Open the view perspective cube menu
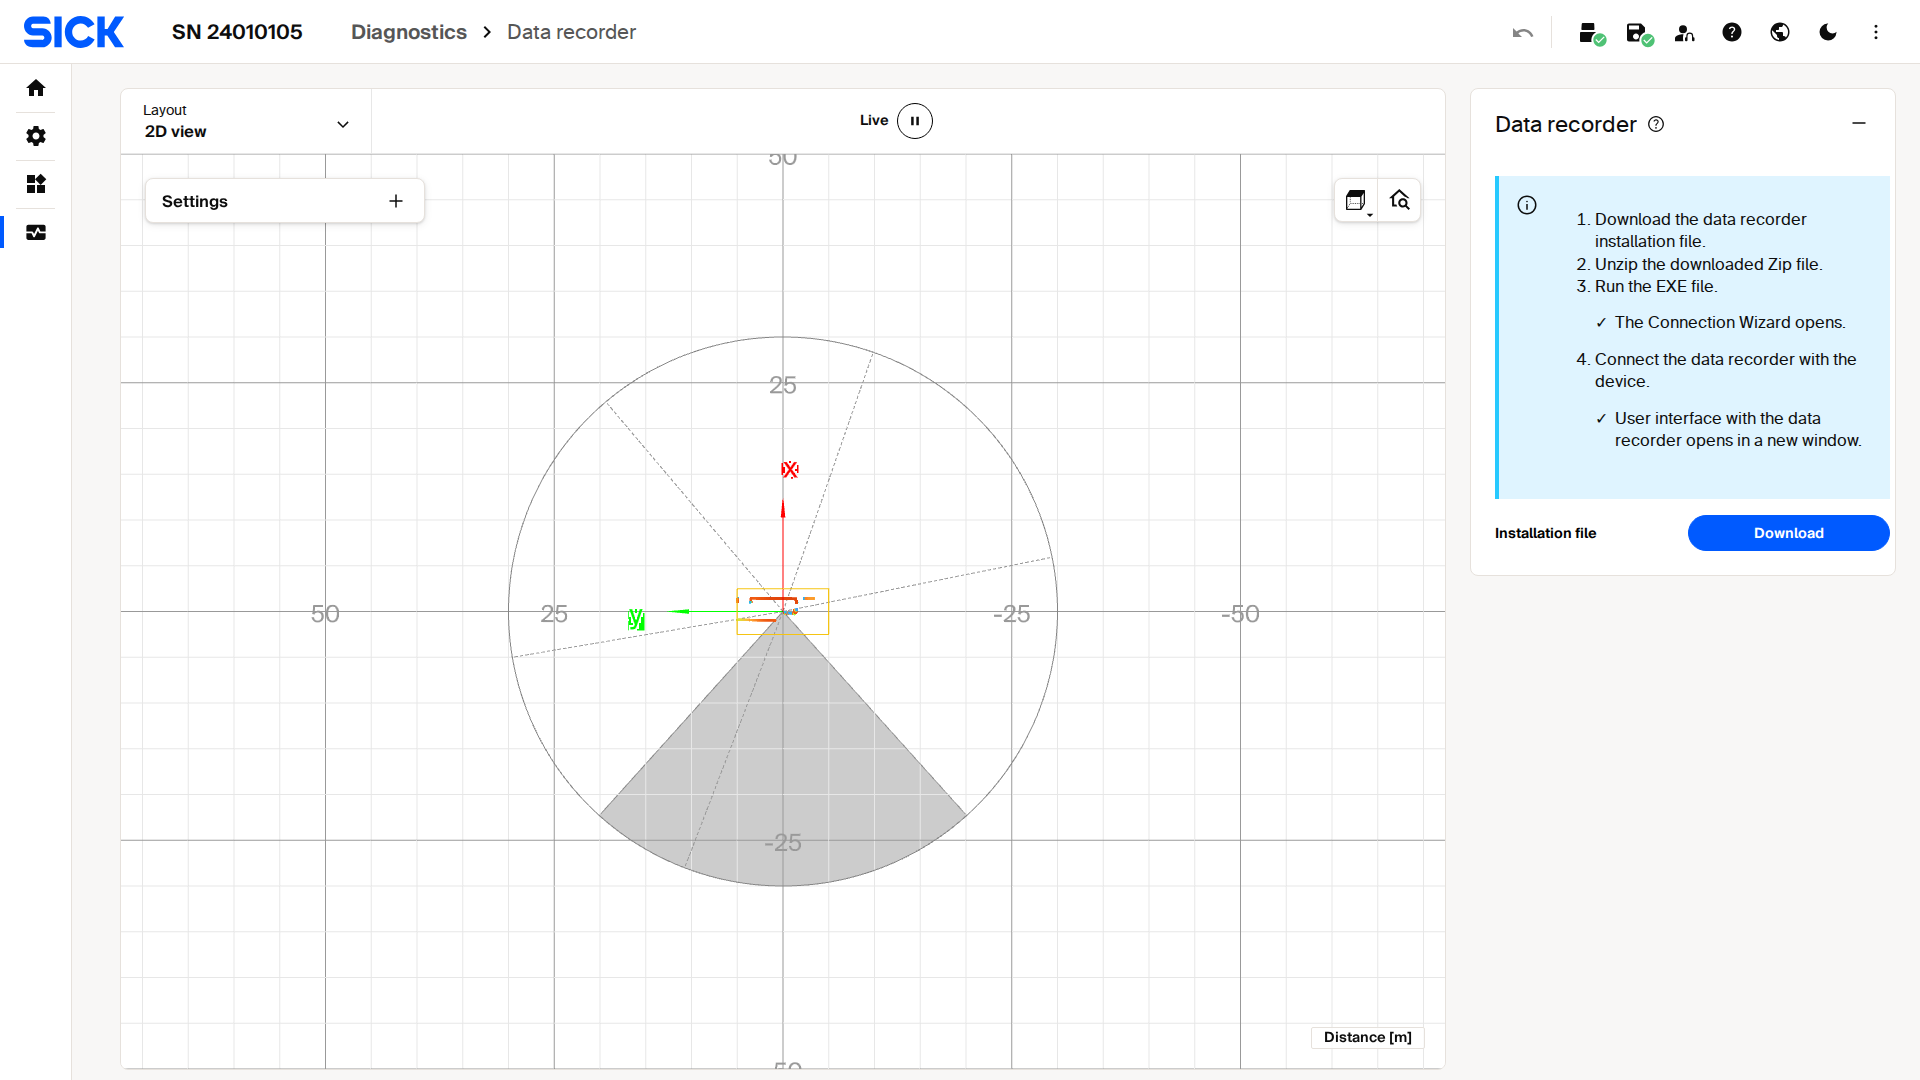 [1356, 201]
